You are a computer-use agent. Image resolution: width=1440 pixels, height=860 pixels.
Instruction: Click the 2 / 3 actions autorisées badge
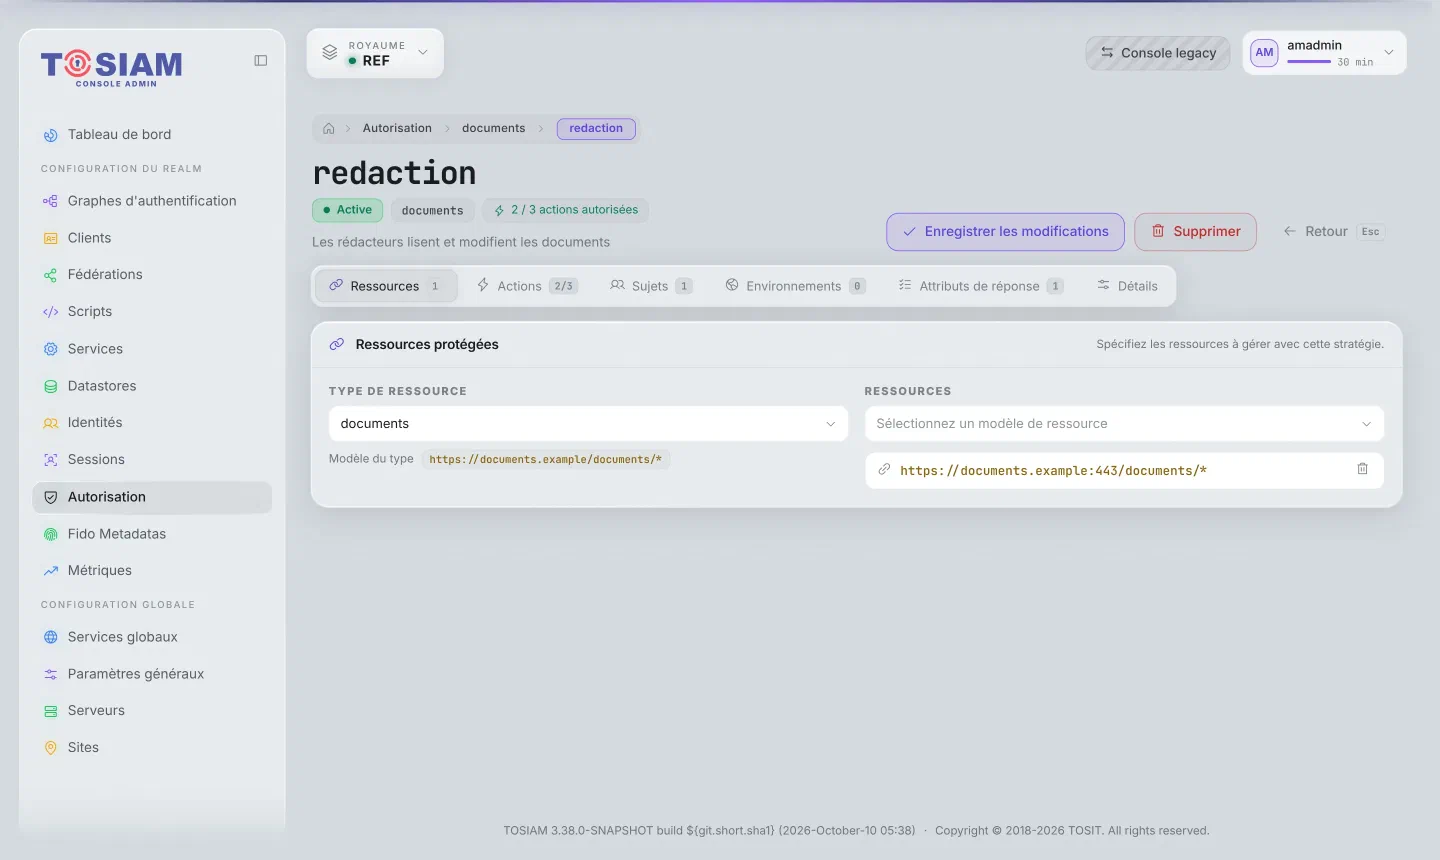(x=566, y=210)
